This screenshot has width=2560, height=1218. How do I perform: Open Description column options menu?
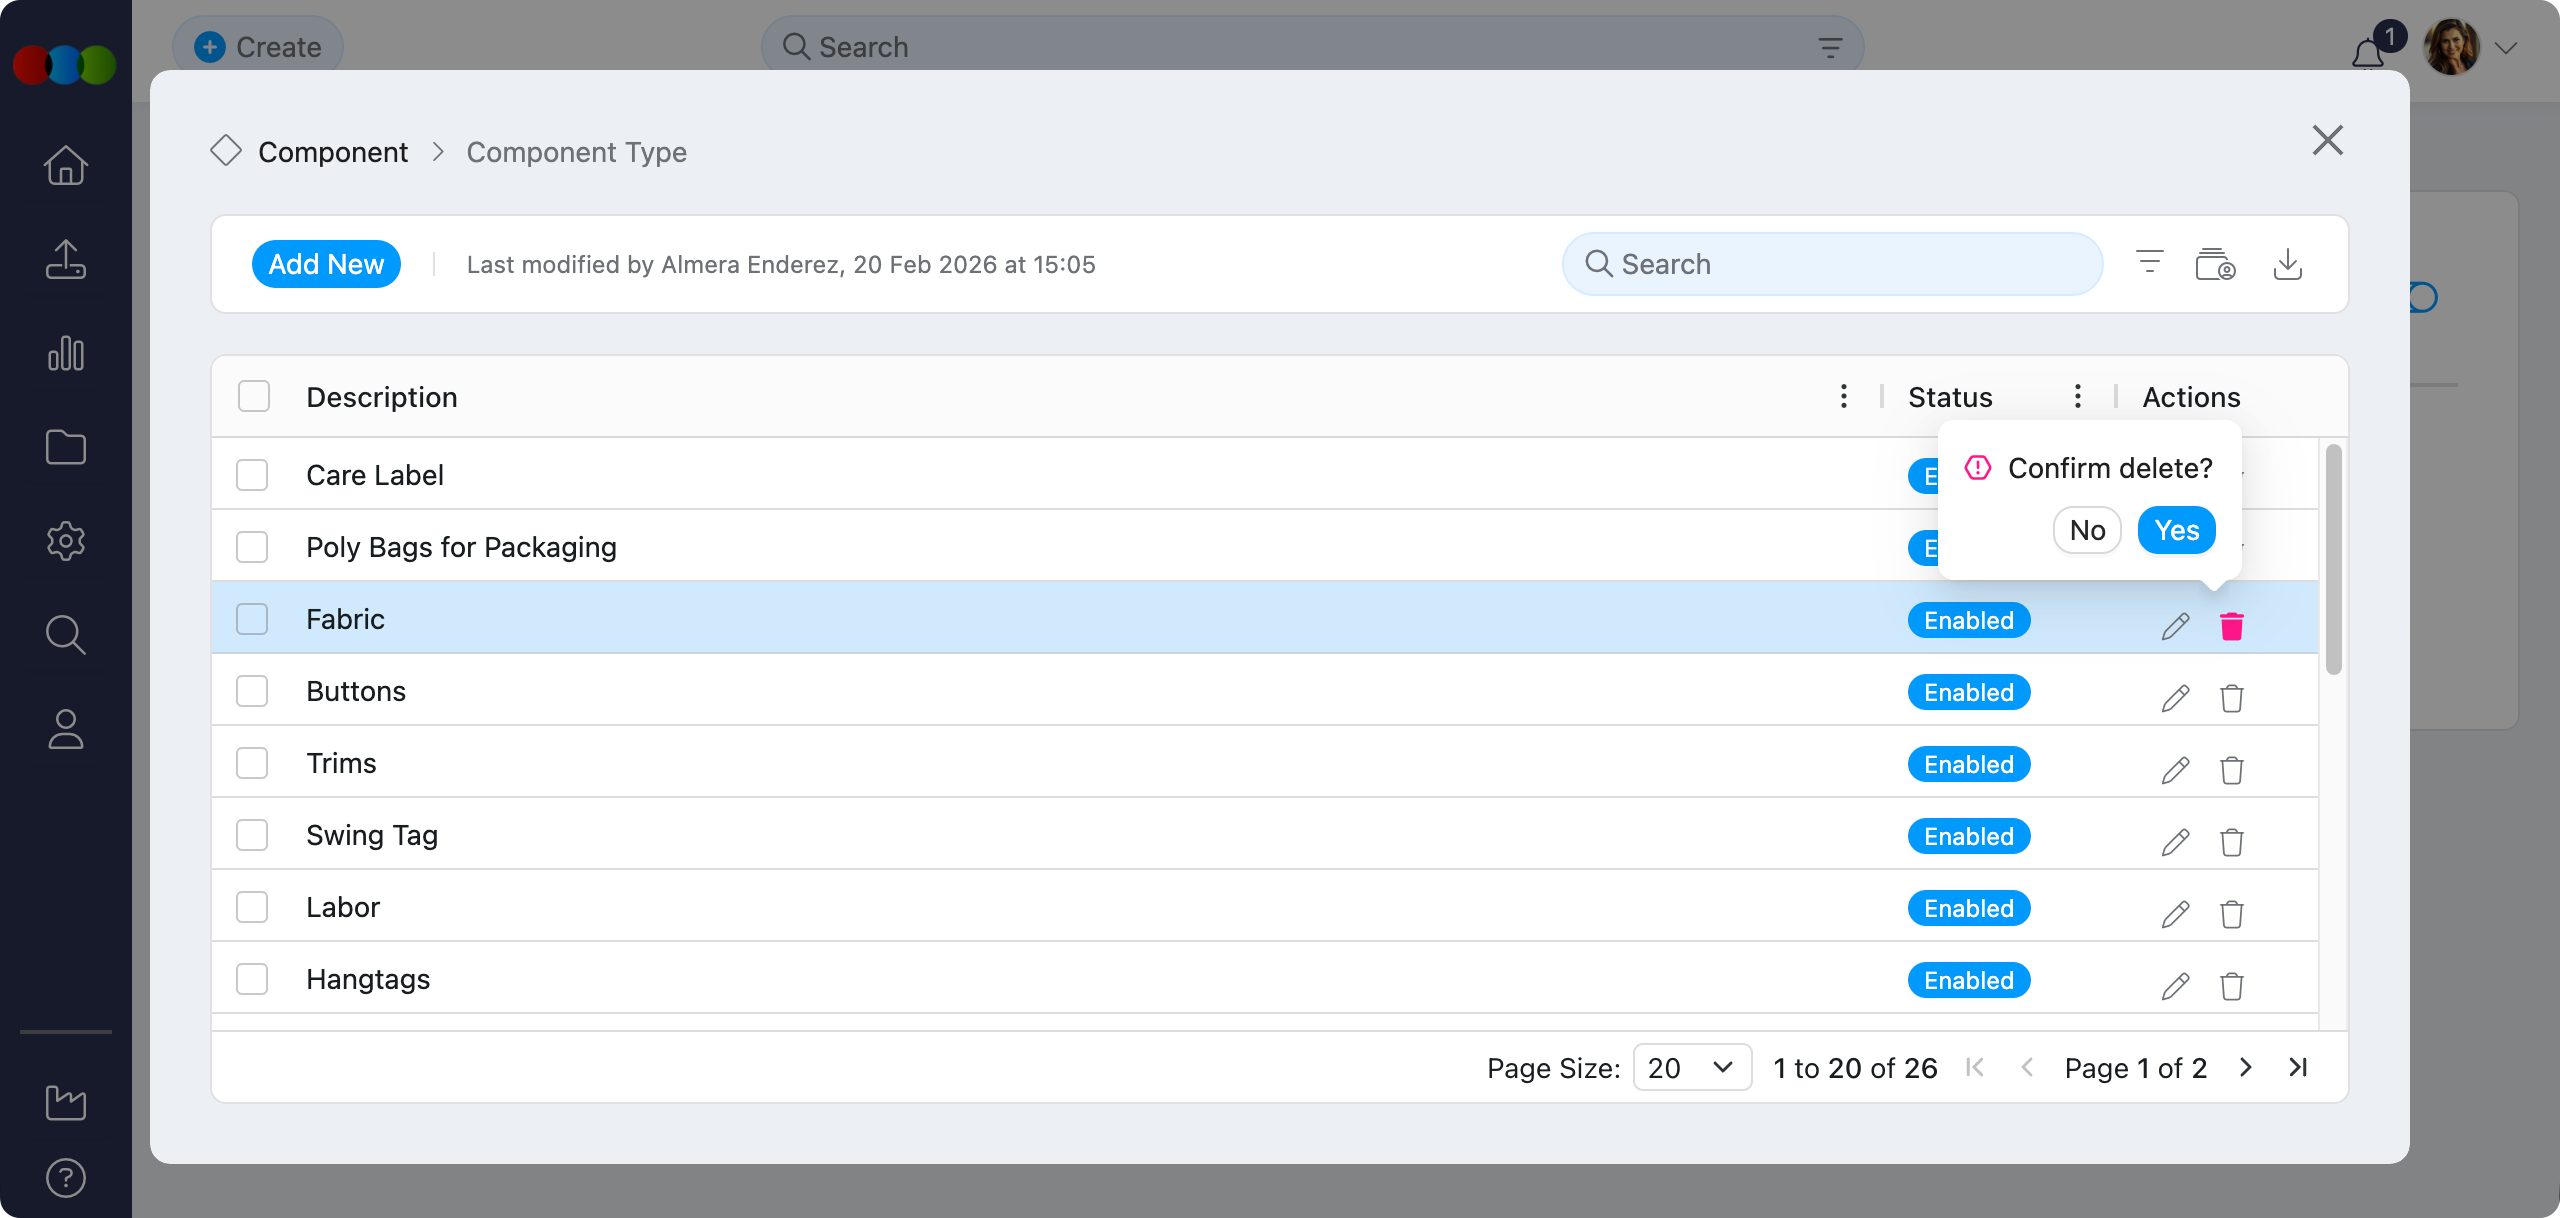coord(1843,397)
